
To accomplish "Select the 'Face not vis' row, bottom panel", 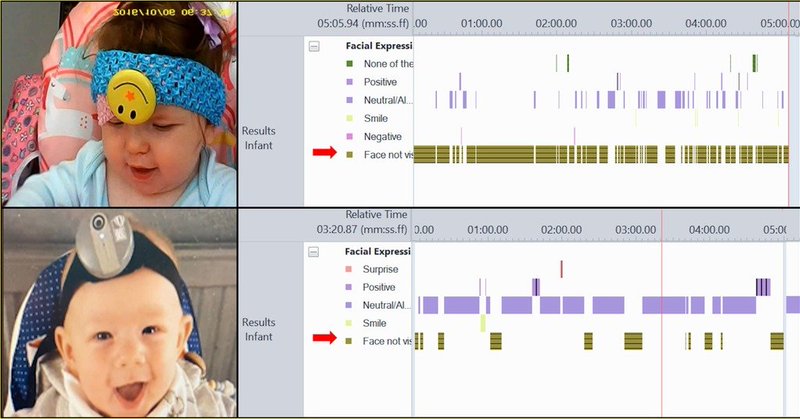I will pos(387,341).
